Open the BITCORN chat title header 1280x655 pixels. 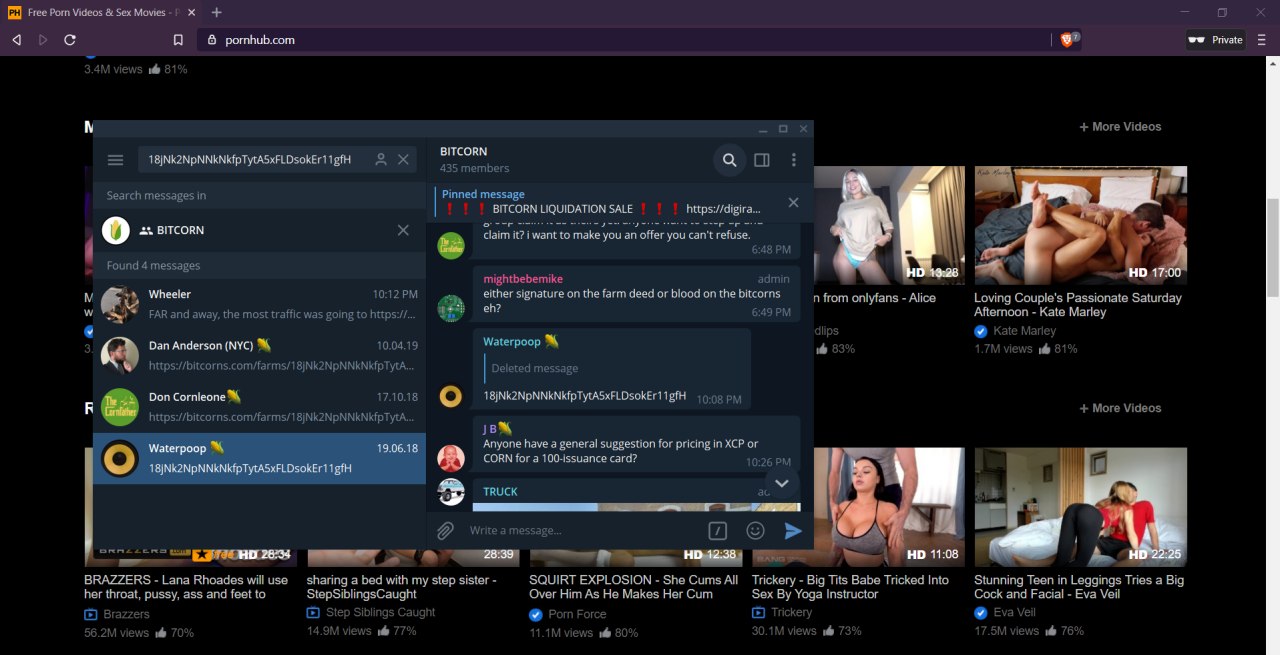pyautogui.click(x=464, y=152)
